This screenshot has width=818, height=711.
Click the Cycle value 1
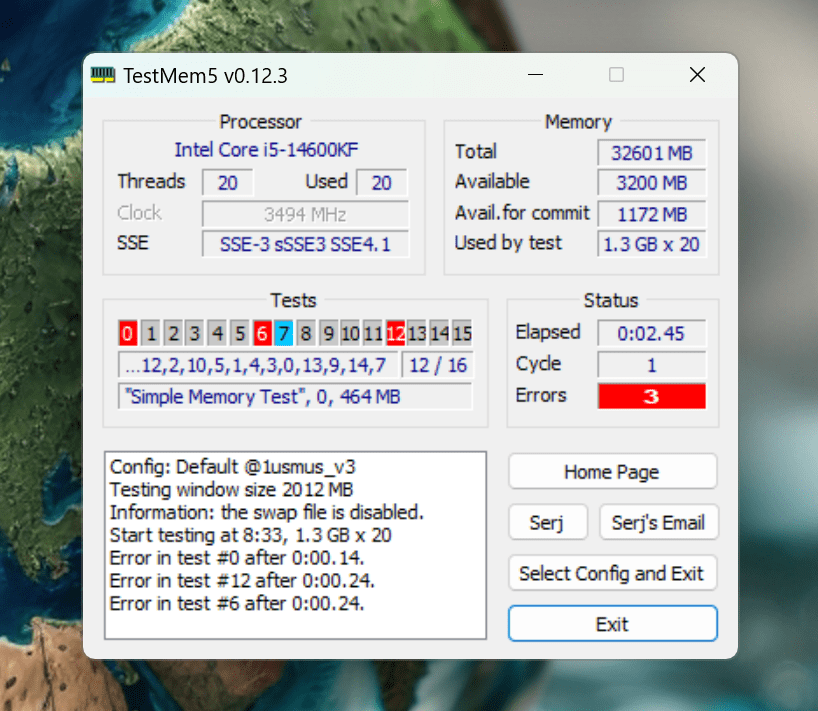click(x=652, y=365)
